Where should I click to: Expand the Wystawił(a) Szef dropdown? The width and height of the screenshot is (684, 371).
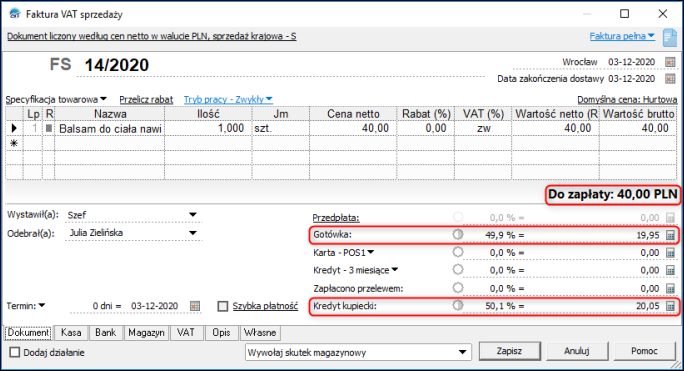point(193,215)
